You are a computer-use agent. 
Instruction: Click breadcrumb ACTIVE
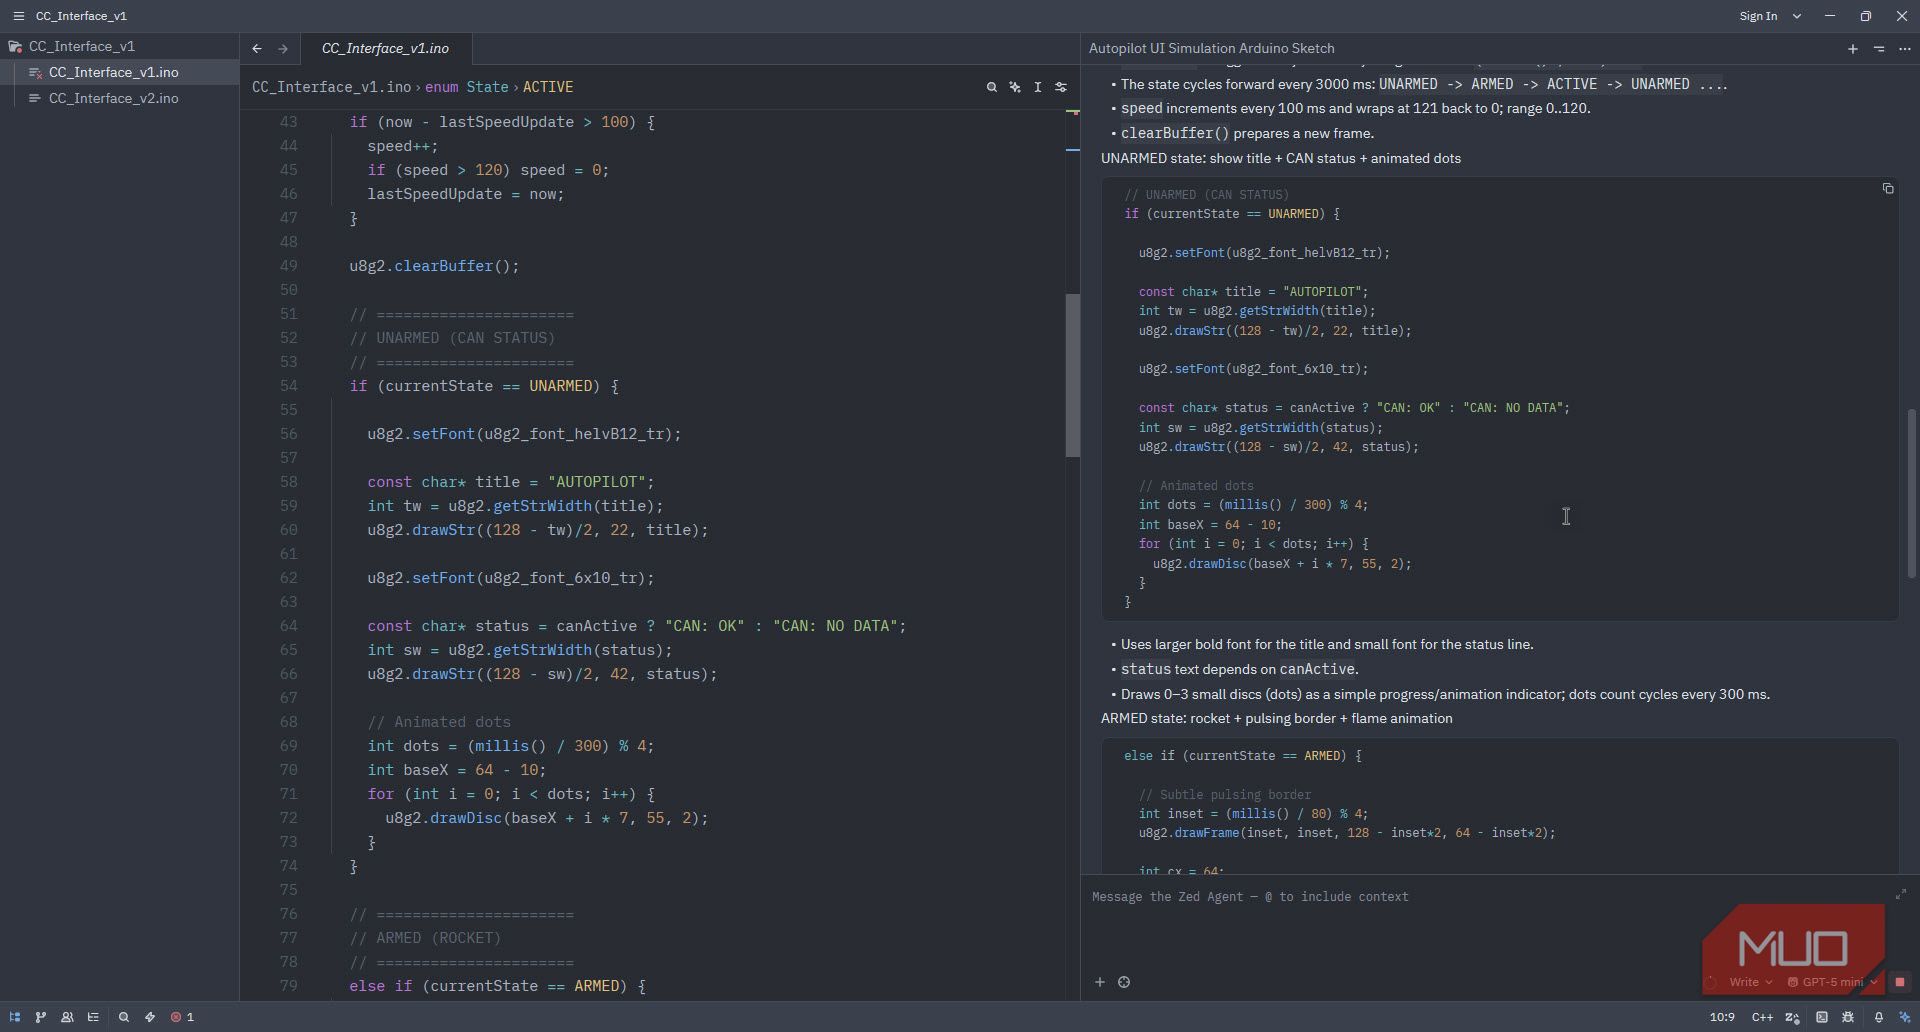tap(548, 87)
